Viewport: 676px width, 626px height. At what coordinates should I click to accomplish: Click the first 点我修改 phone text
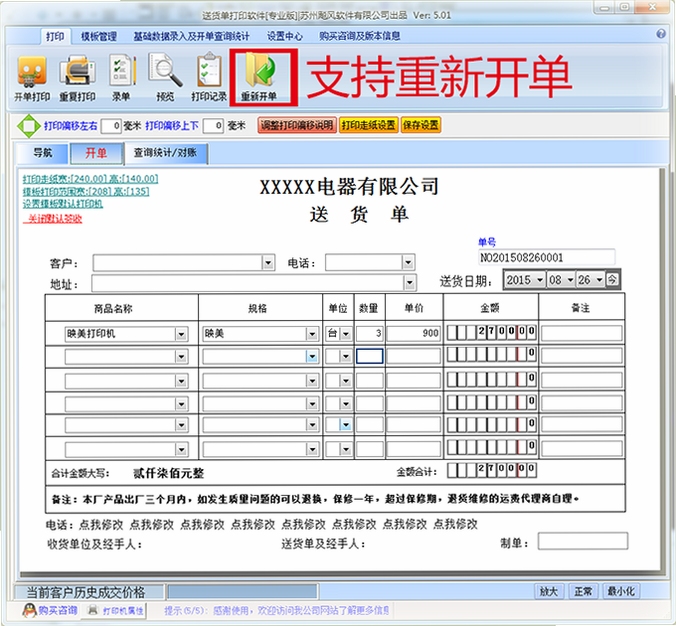pos(101,525)
